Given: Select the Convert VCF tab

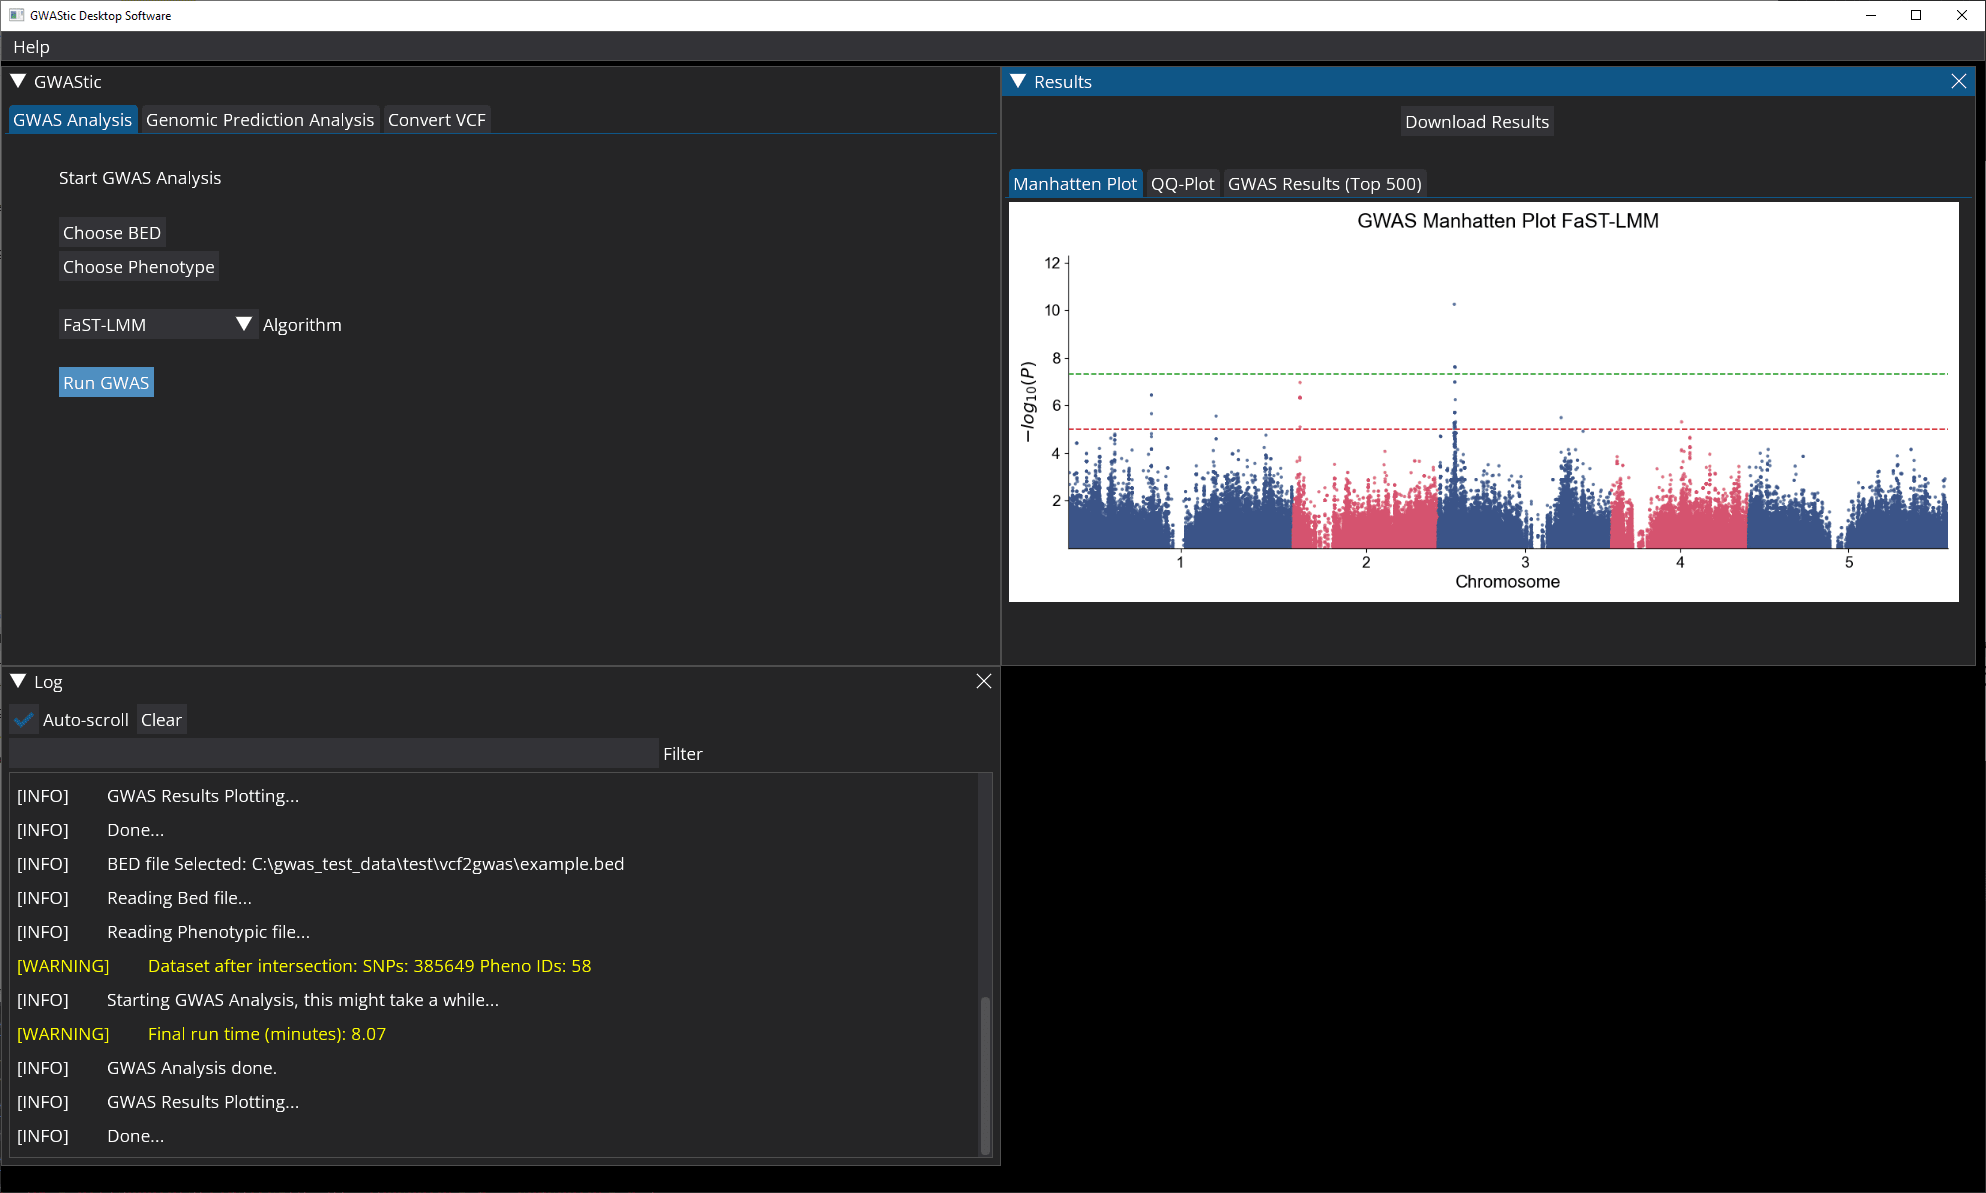Looking at the screenshot, I should 437,119.
